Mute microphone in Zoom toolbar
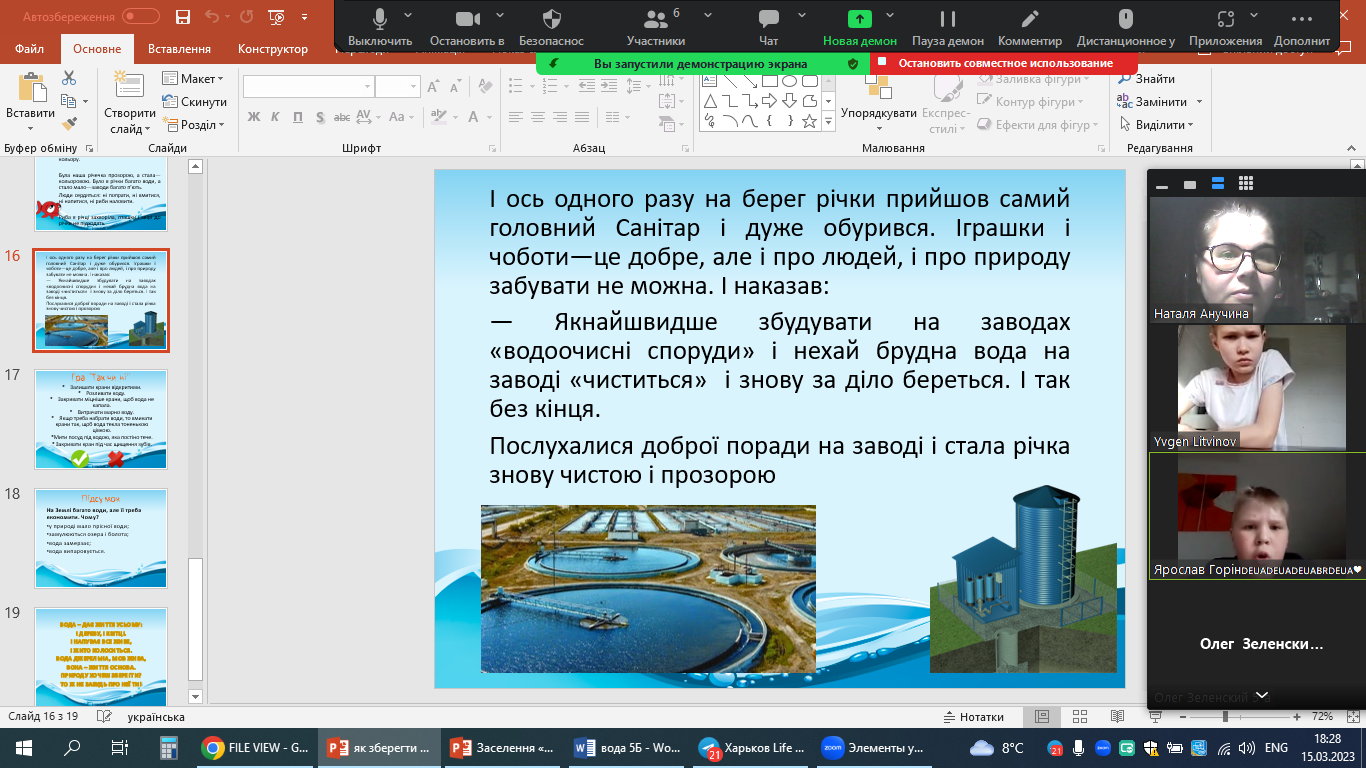Image resolution: width=1366 pixels, height=768 pixels. click(x=380, y=28)
